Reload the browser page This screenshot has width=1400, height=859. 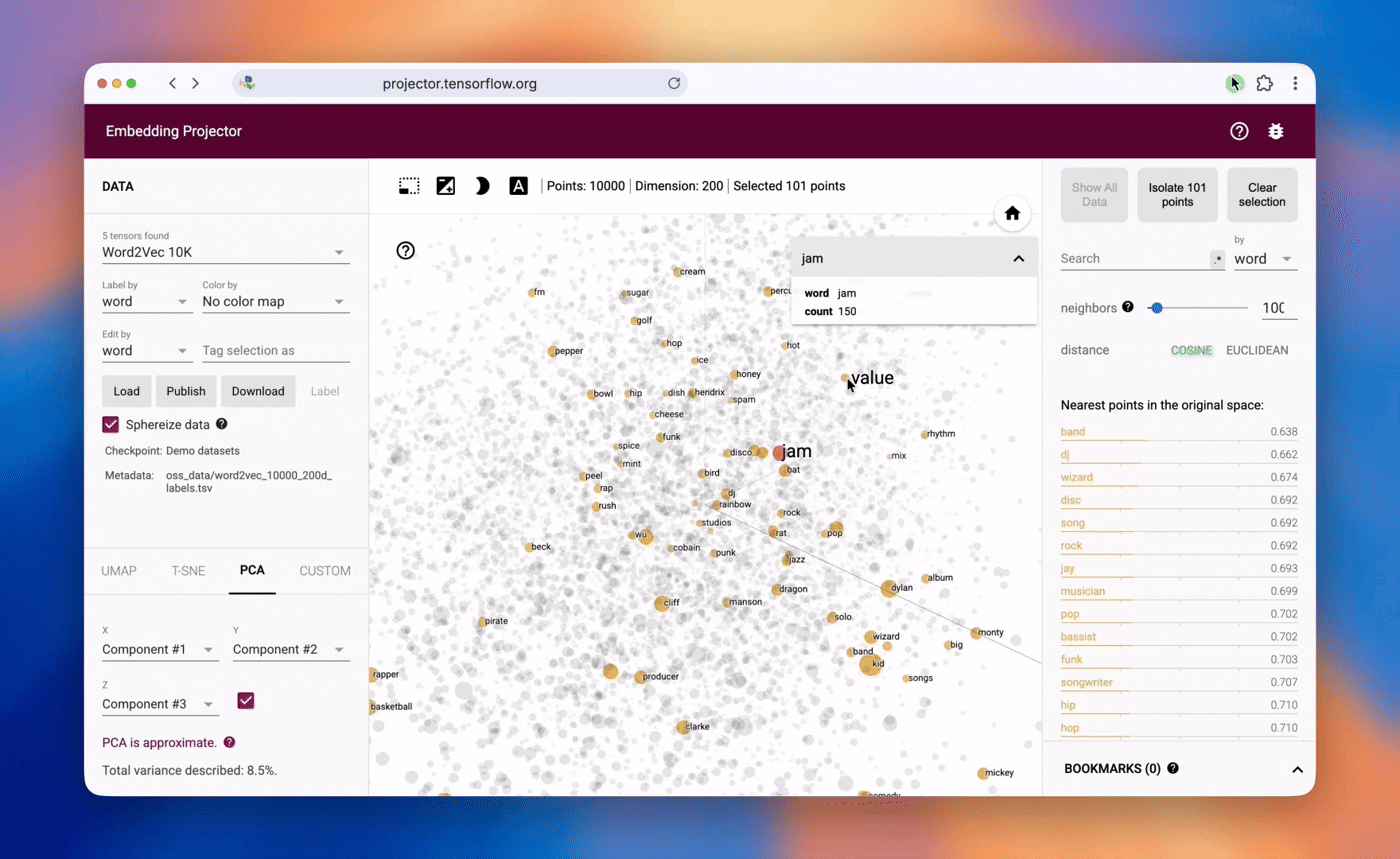pyautogui.click(x=674, y=84)
